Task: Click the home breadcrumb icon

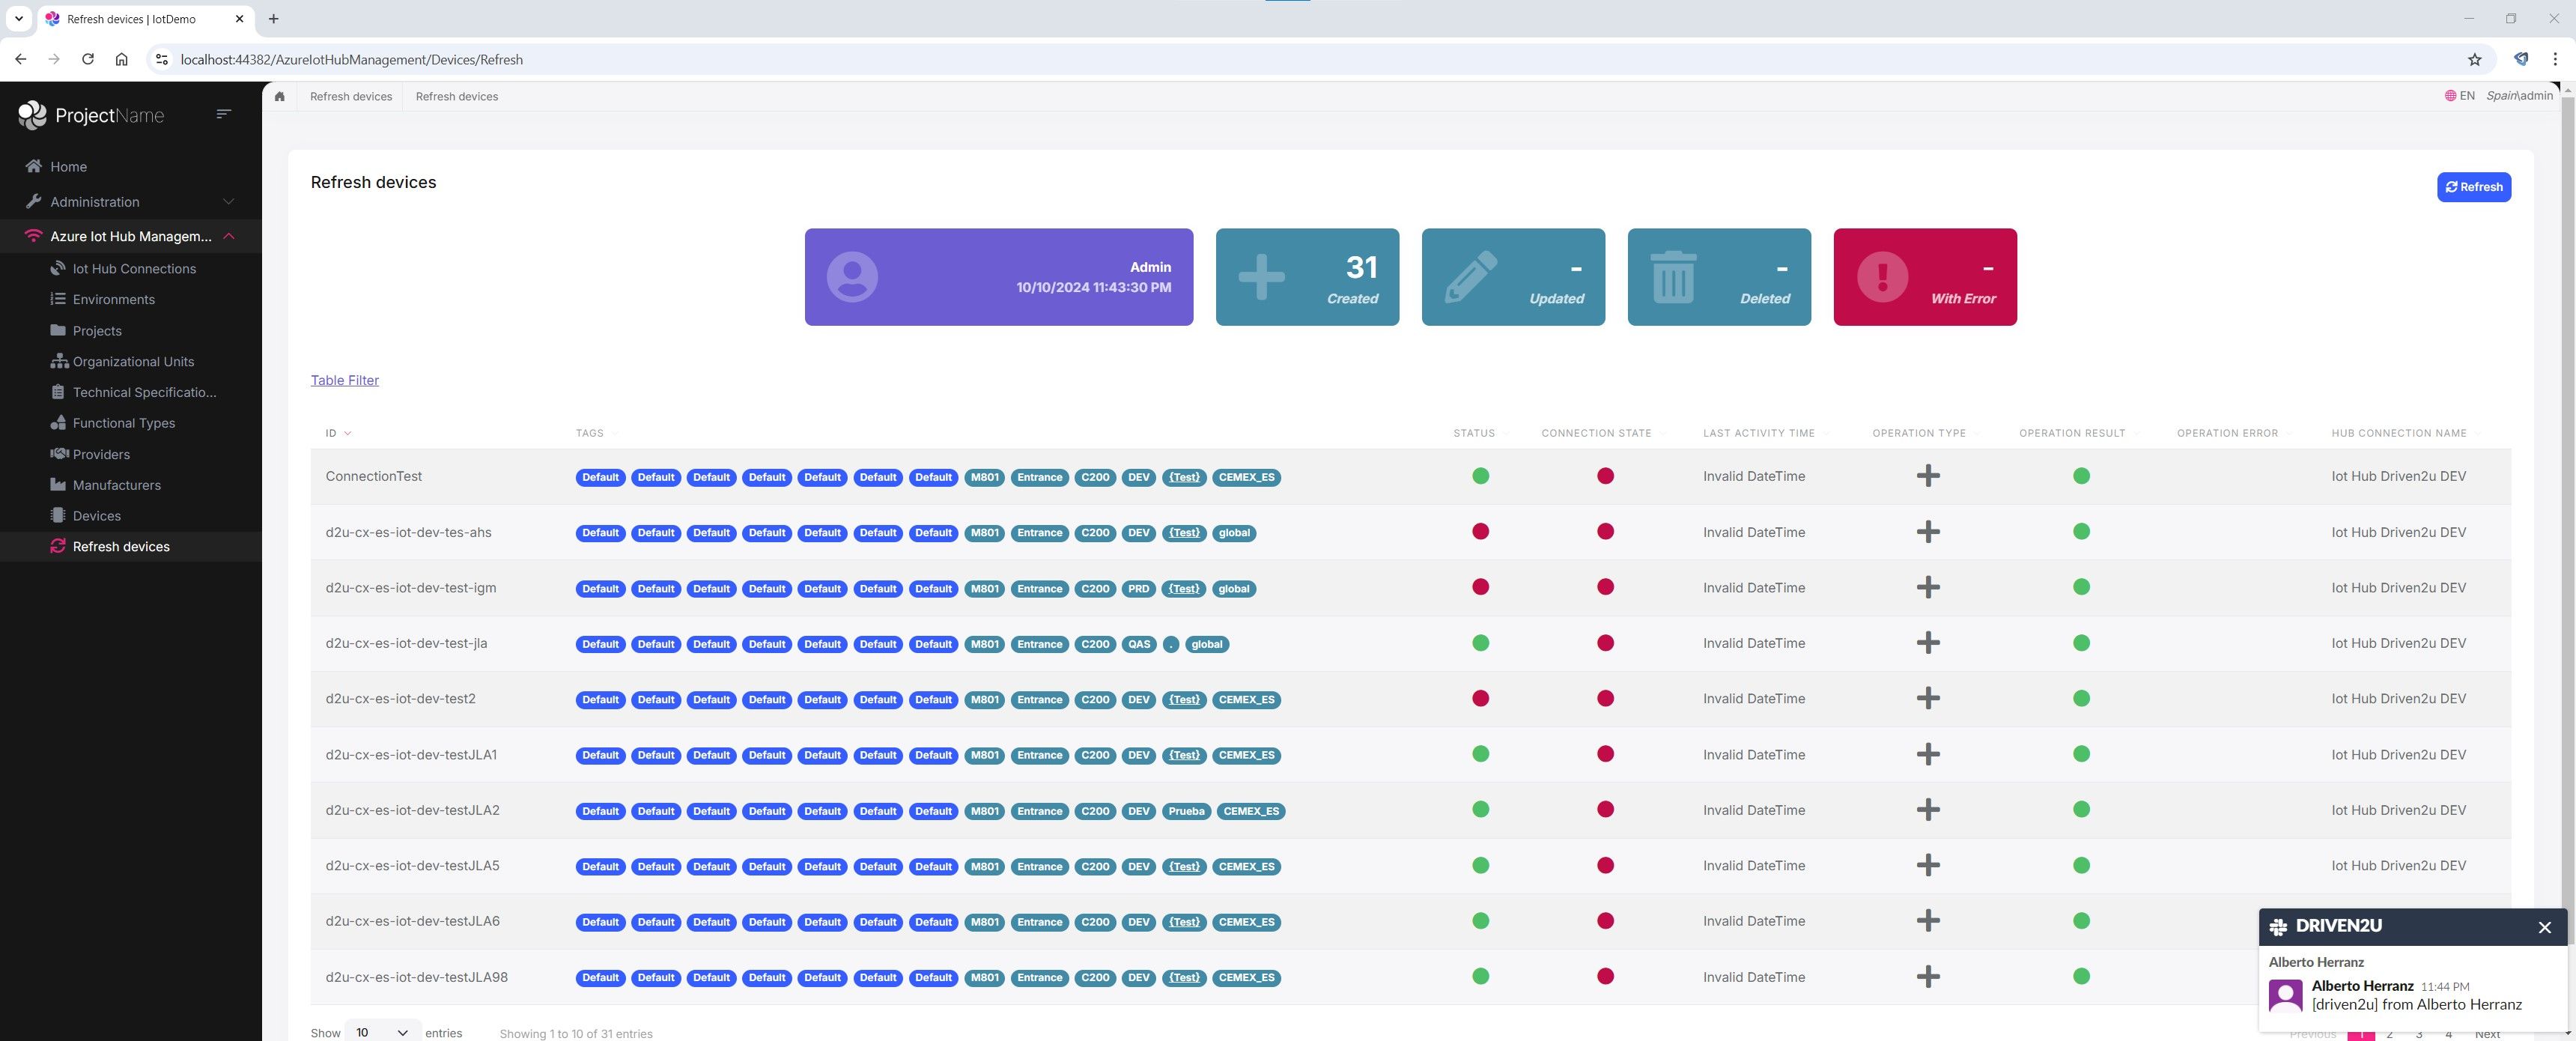Action: pyautogui.click(x=280, y=97)
